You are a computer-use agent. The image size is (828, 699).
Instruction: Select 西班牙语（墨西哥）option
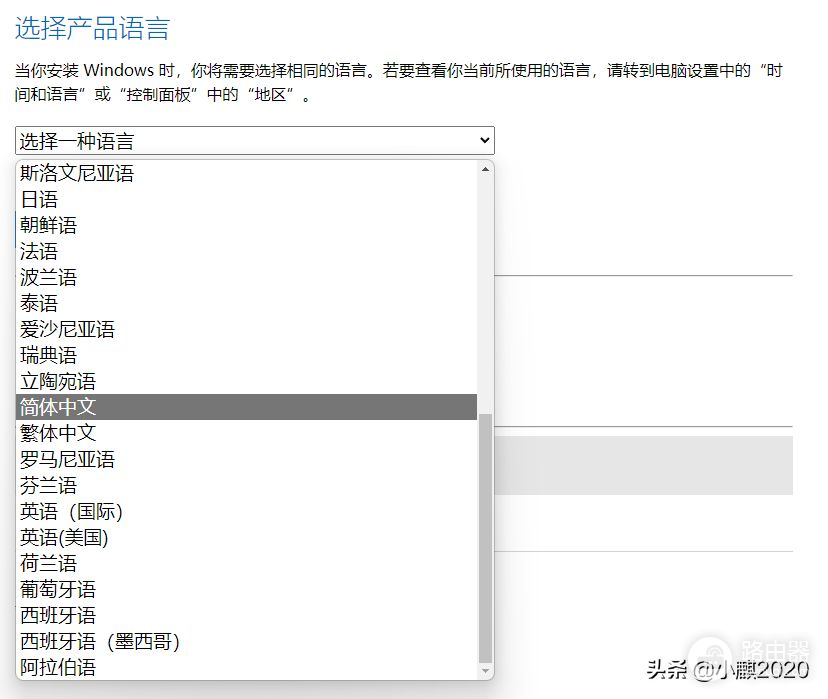point(246,641)
